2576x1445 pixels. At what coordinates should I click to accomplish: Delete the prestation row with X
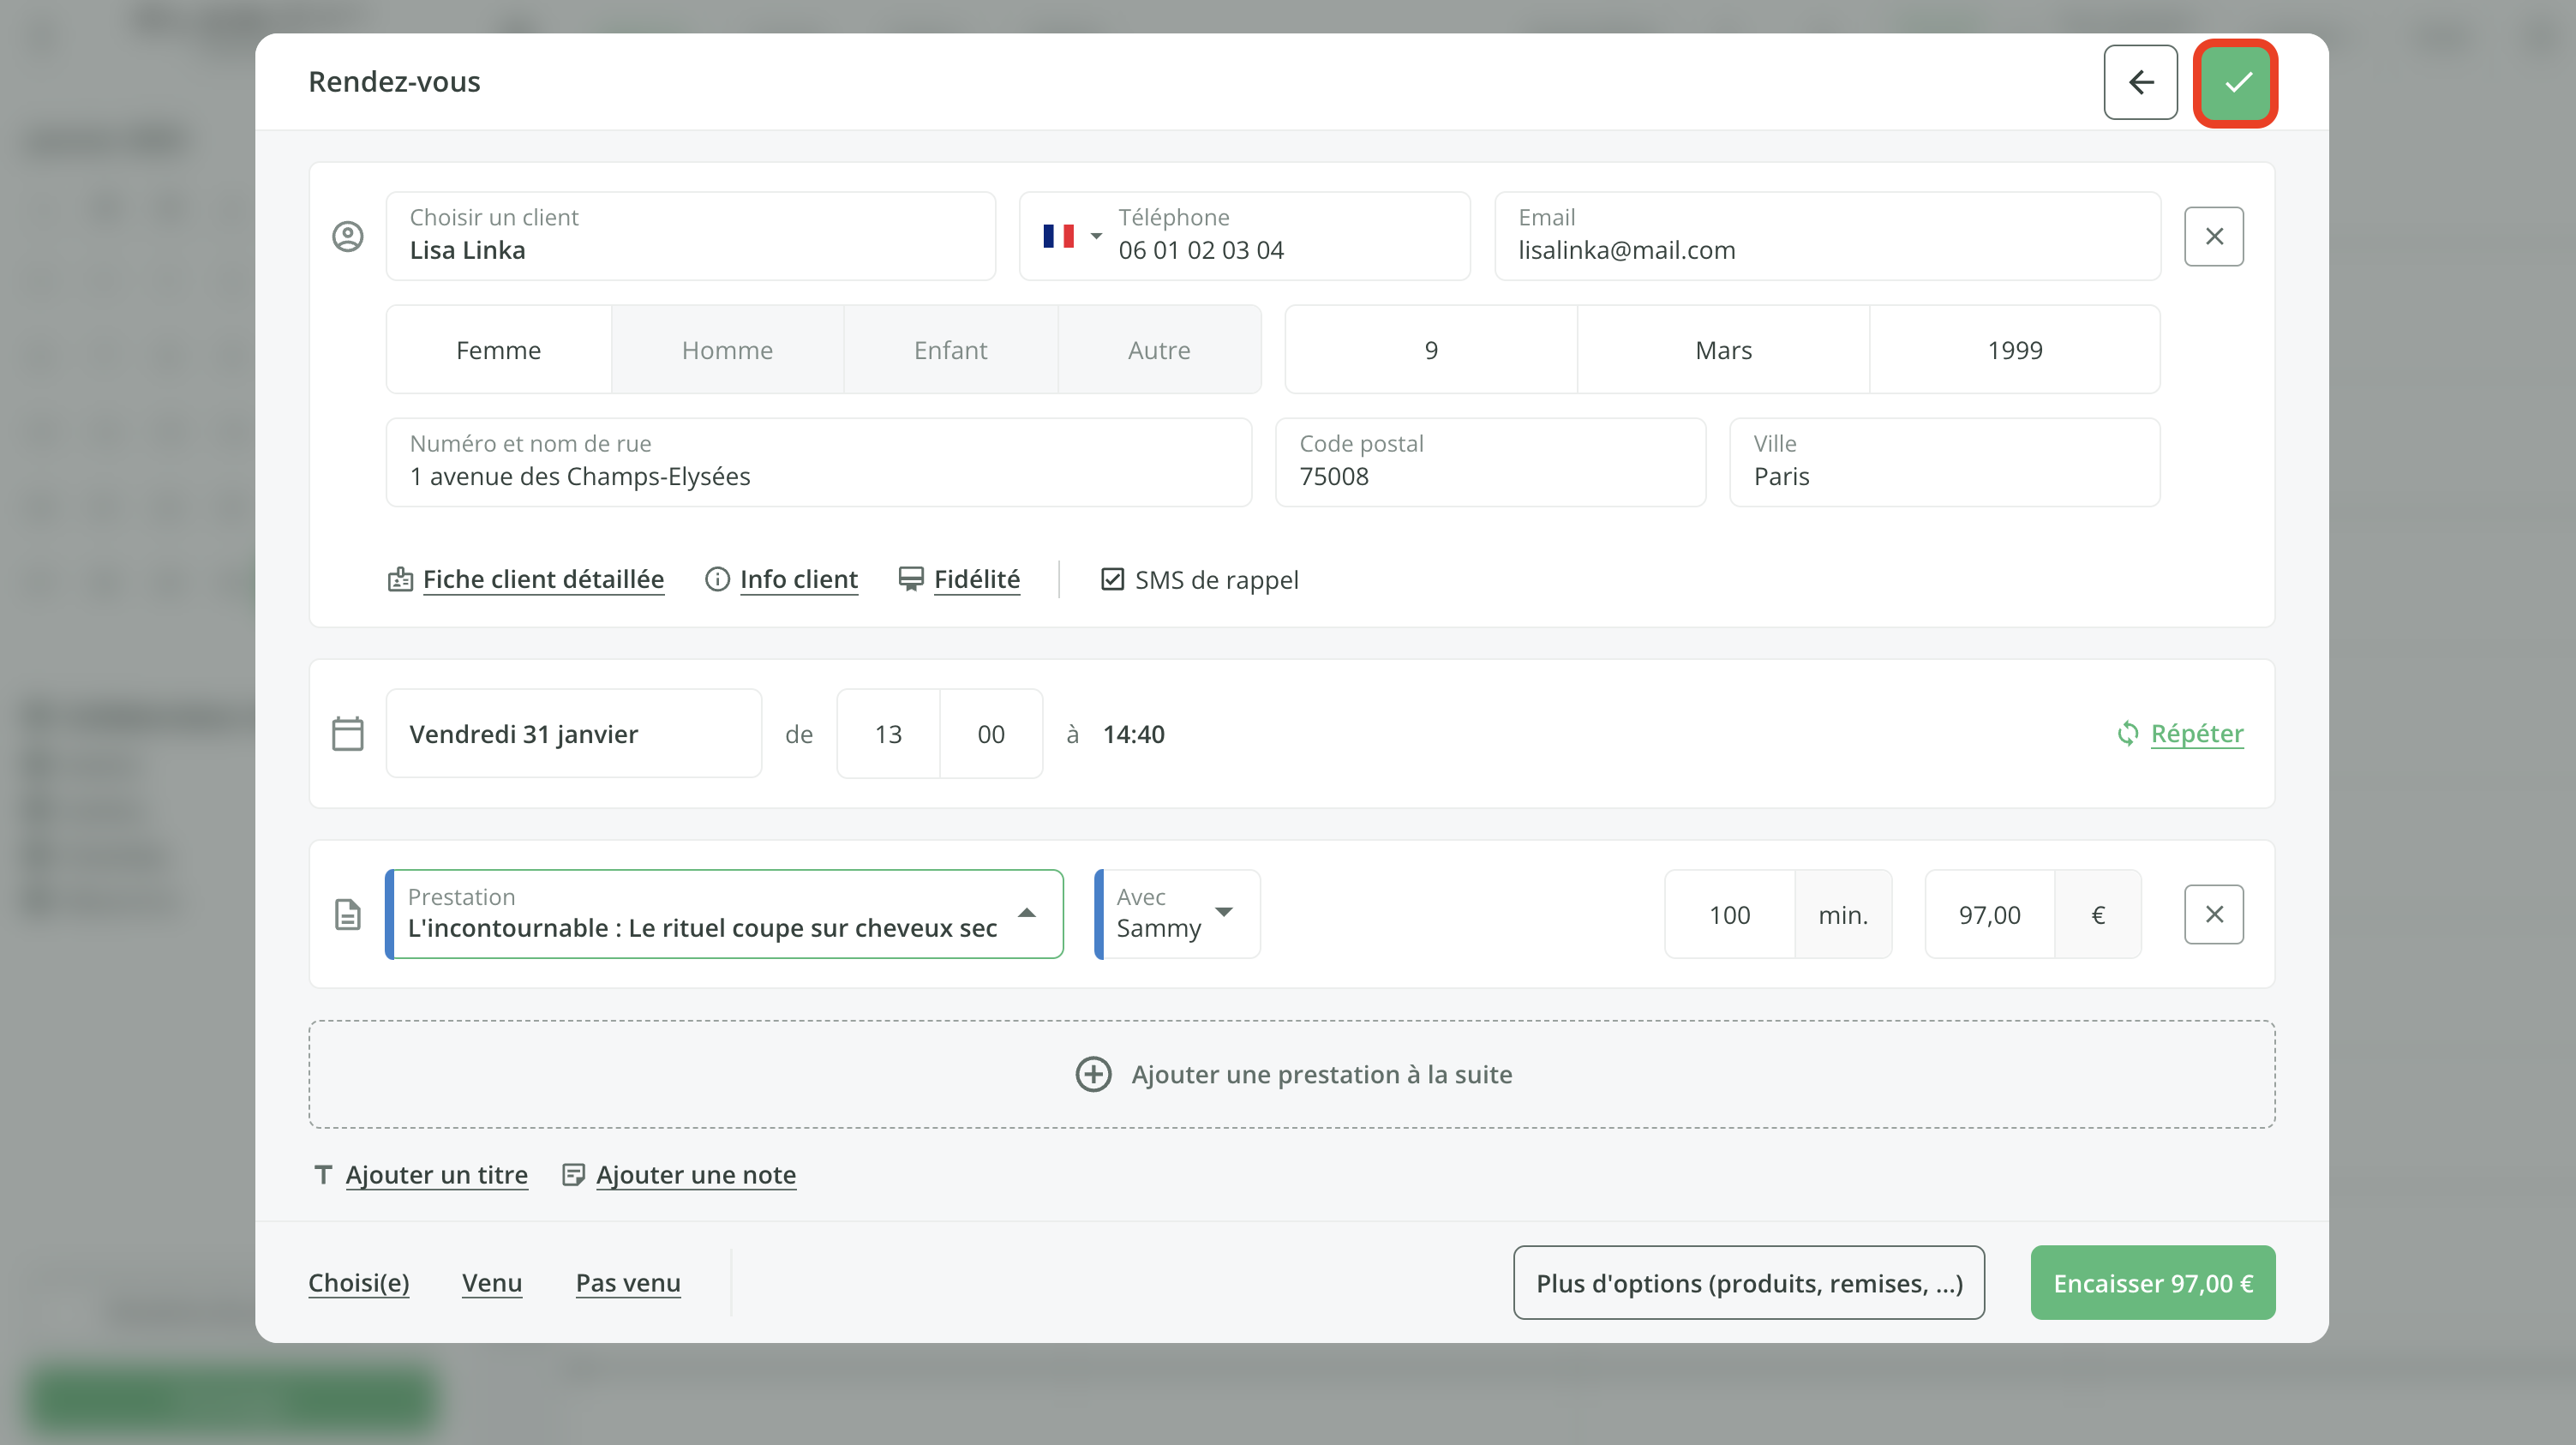click(x=2213, y=914)
